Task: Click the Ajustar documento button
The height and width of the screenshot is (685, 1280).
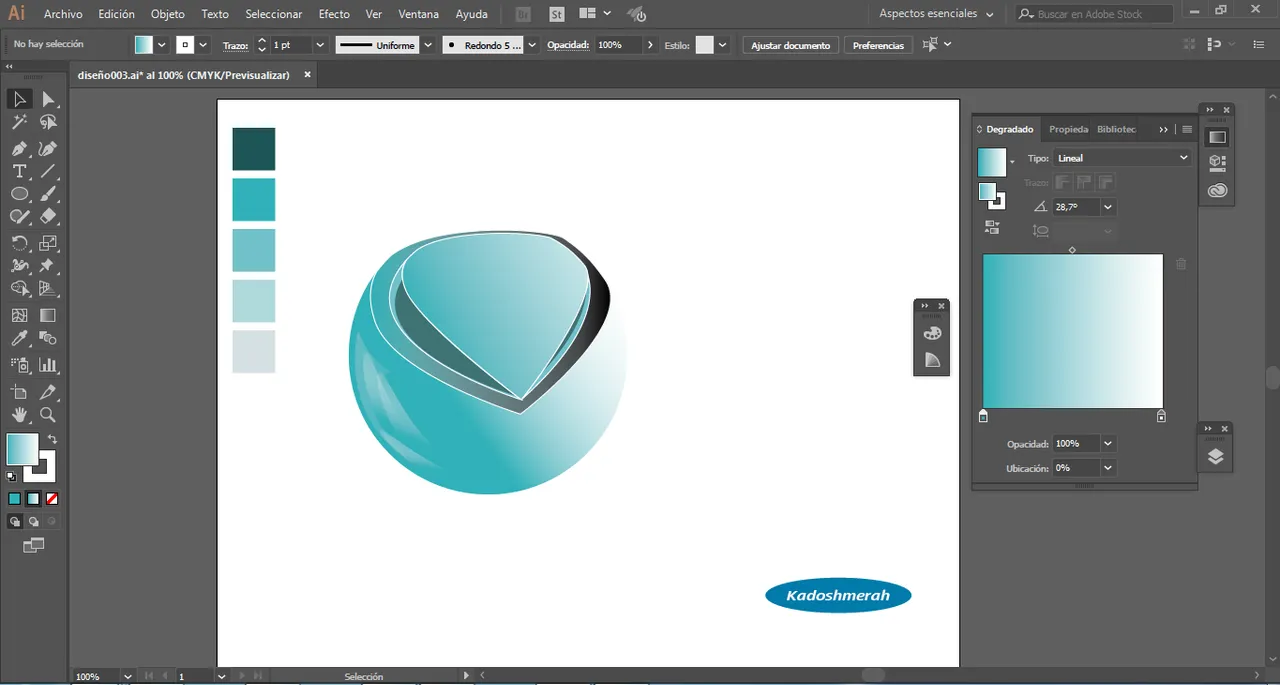Action: 790,45
